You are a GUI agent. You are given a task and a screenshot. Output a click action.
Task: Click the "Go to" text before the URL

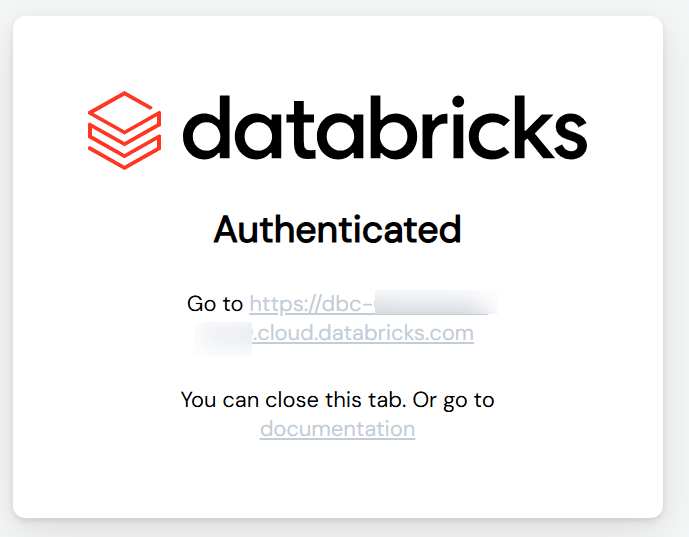coord(215,303)
